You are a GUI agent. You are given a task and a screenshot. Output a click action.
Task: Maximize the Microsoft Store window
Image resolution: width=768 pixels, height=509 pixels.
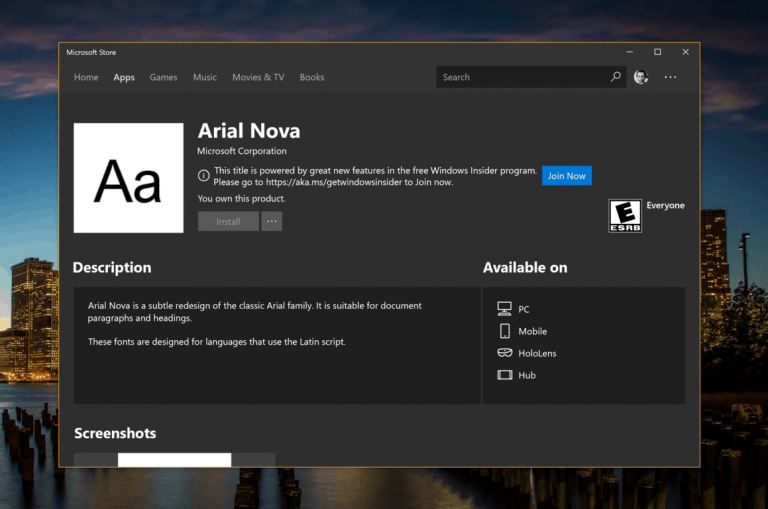pyautogui.click(x=657, y=52)
